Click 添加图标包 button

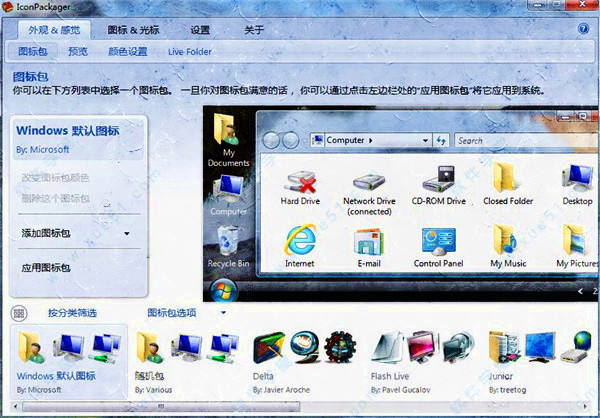46,233
